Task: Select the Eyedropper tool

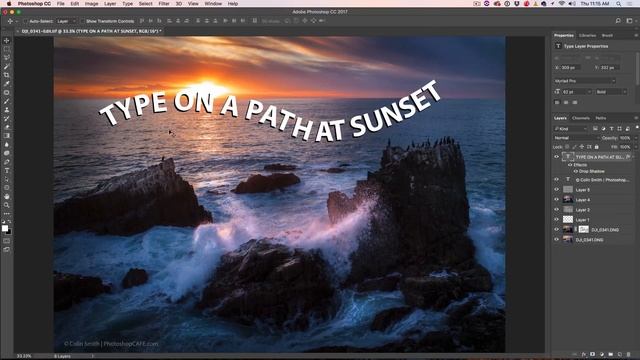Action: pyautogui.click(x=7, y=84)
